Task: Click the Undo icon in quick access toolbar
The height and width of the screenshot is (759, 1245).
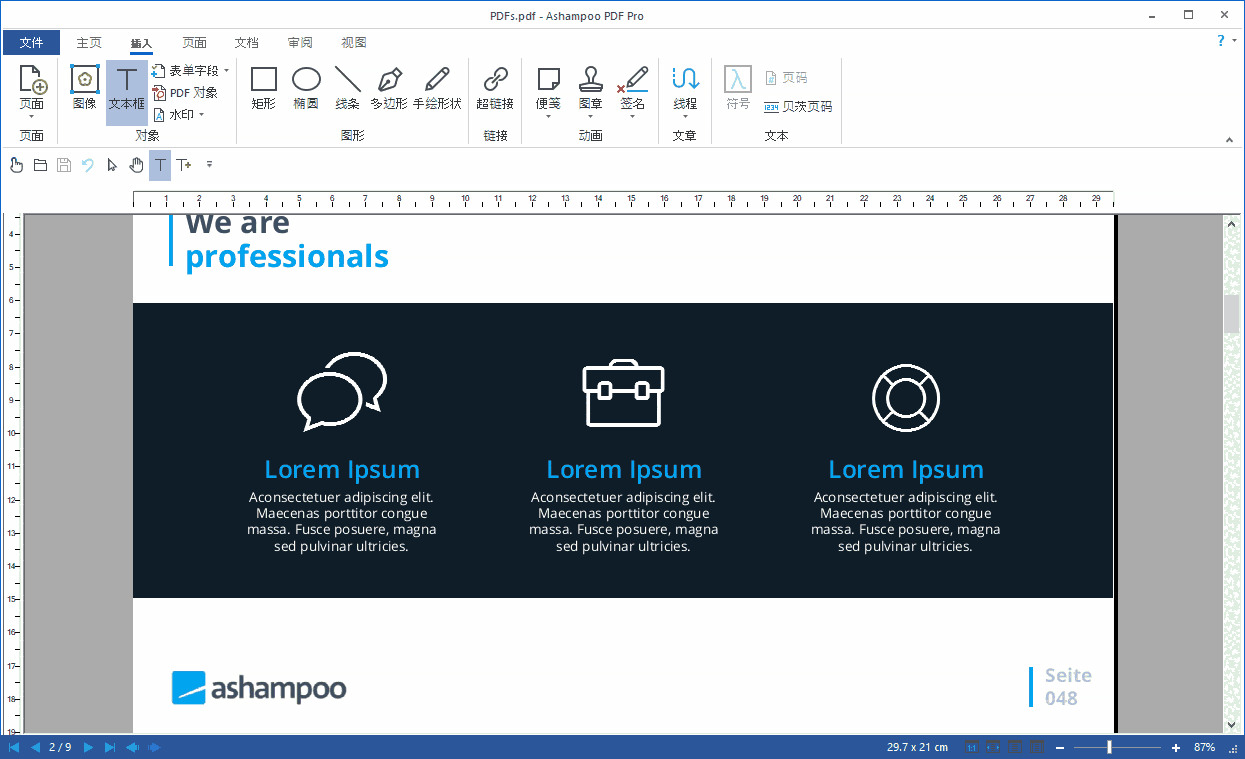Action: (88, 165)
